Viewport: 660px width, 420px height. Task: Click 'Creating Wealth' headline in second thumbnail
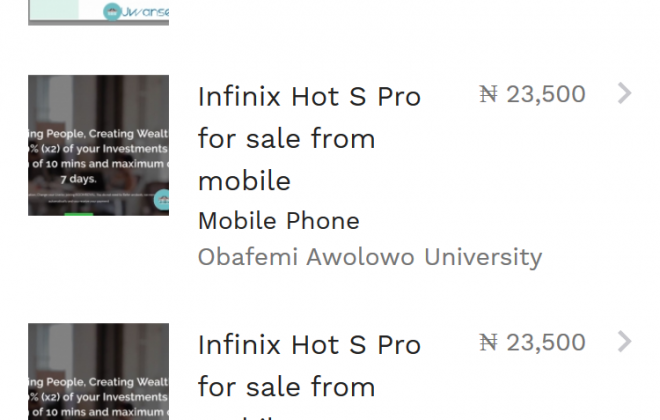pyautogui.click(x=128, y=381)
